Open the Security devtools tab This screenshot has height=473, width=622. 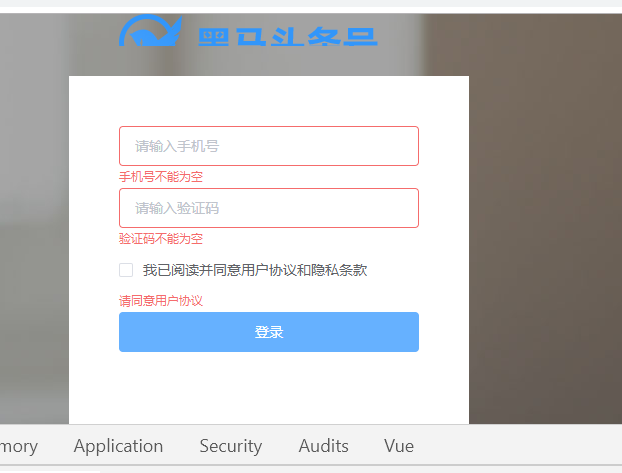[x=230, y=446]
